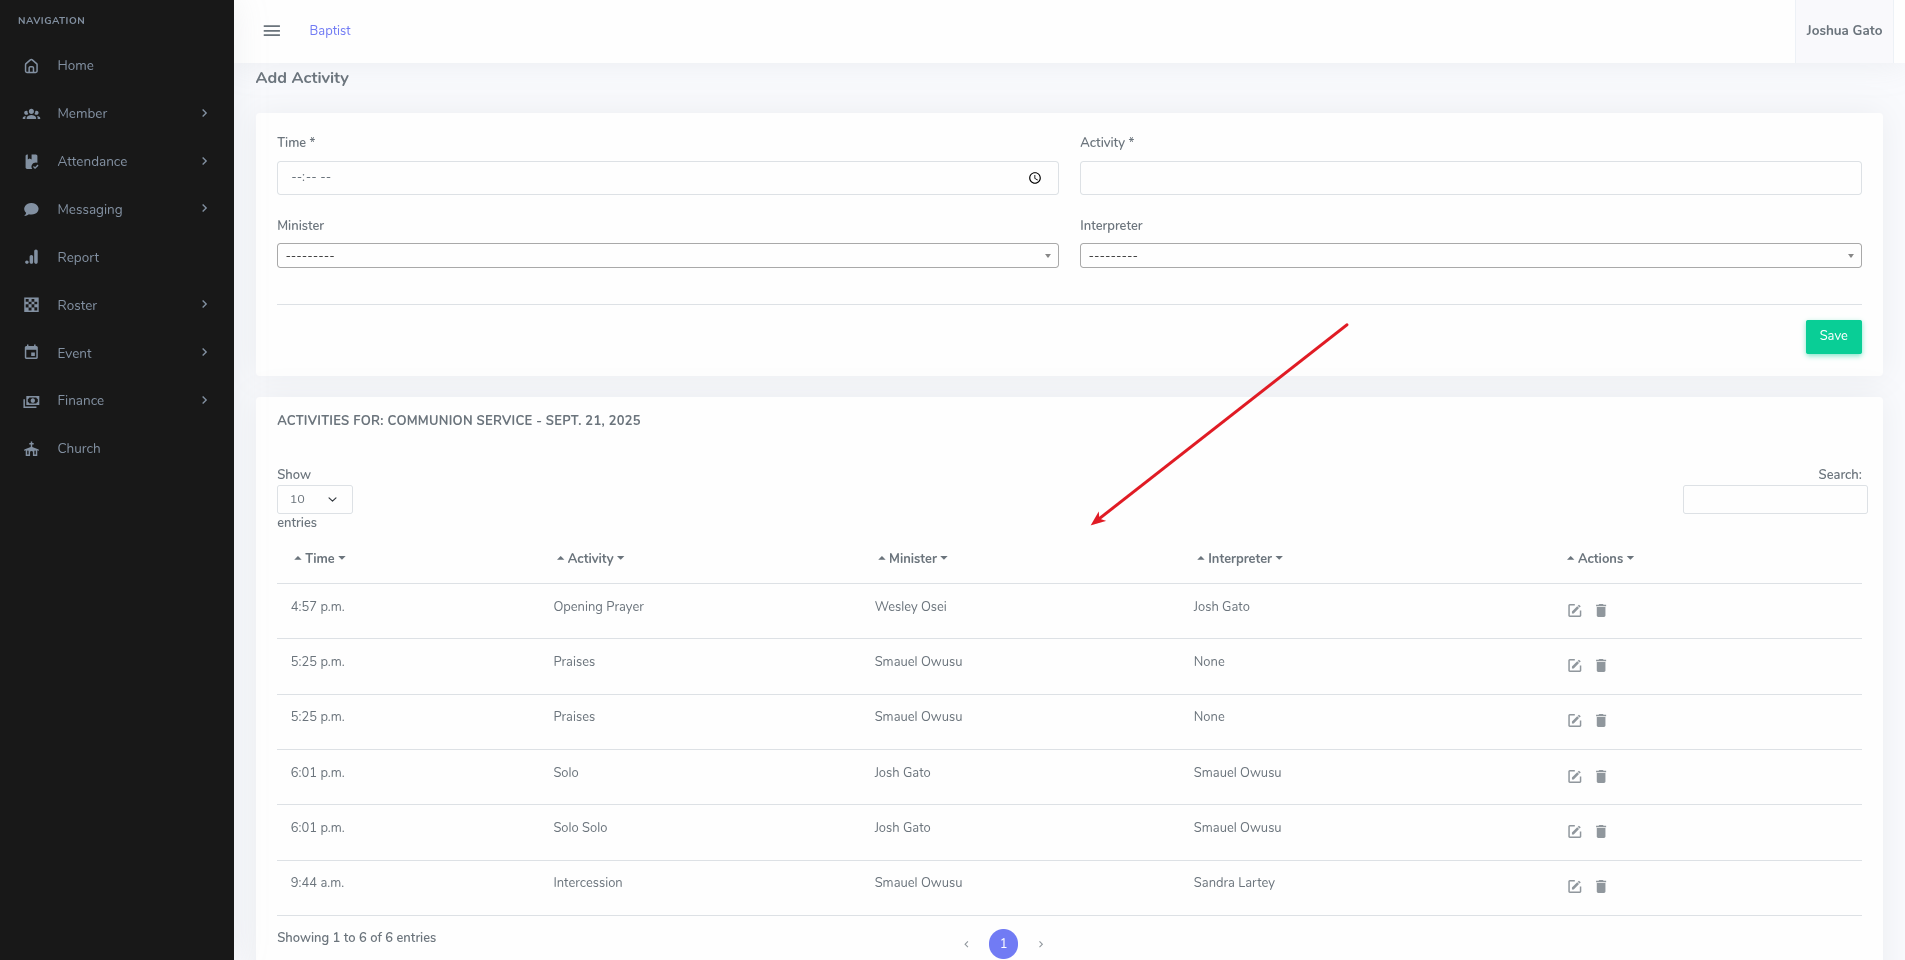Edit the Solo Solo activity
Viewport: 1905px width, 960px height.
(x=1574, y=832)
